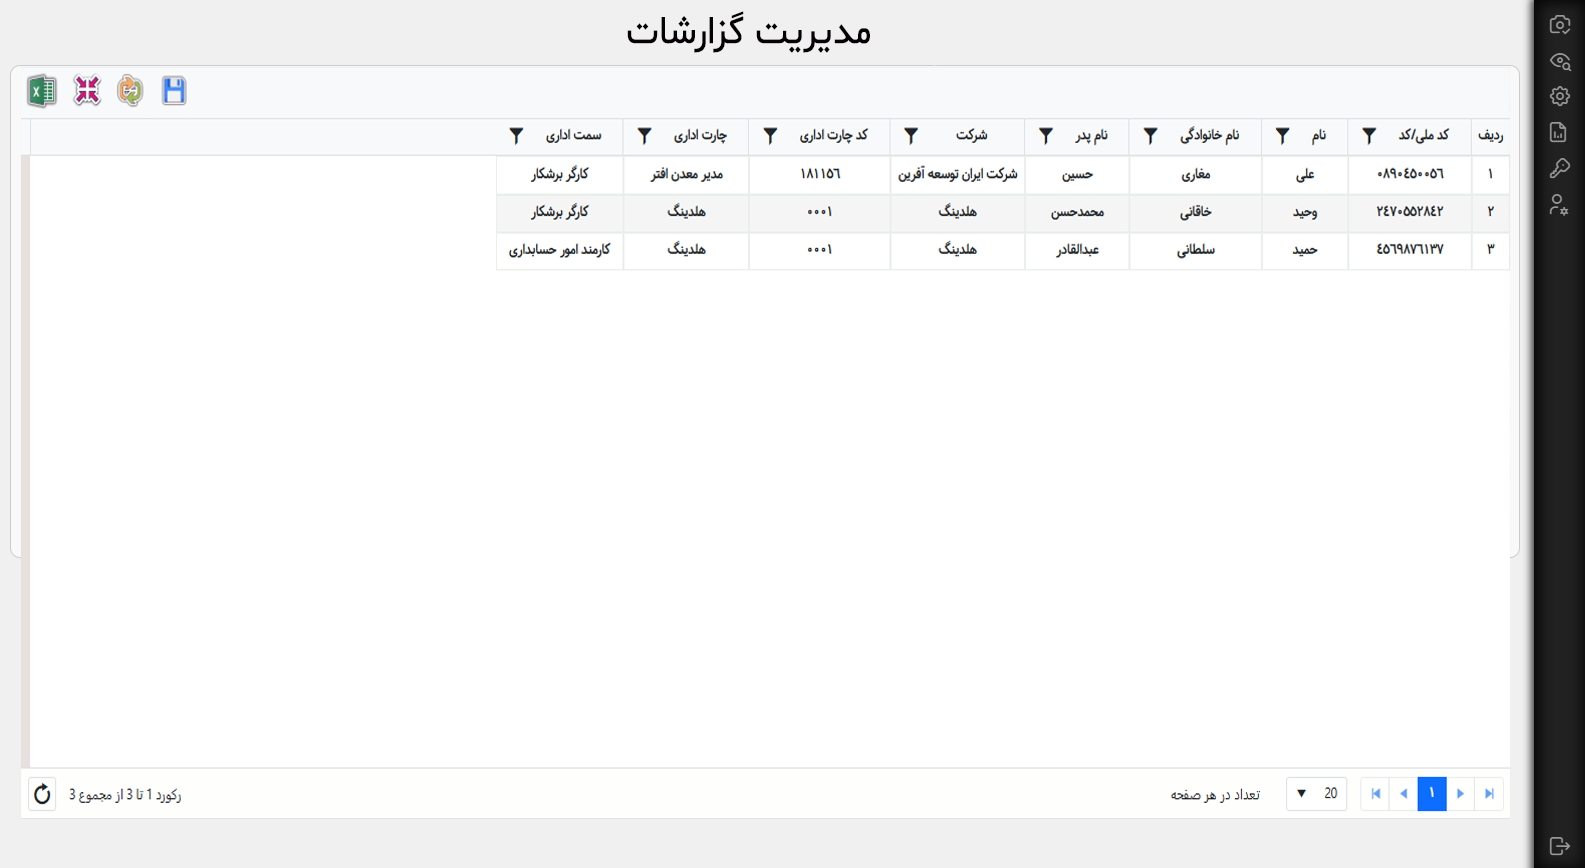The width and height of the screenshot is (1585, 868).
Task: Open filter for the سمت اداری column
Action: [x=516, y=136]
